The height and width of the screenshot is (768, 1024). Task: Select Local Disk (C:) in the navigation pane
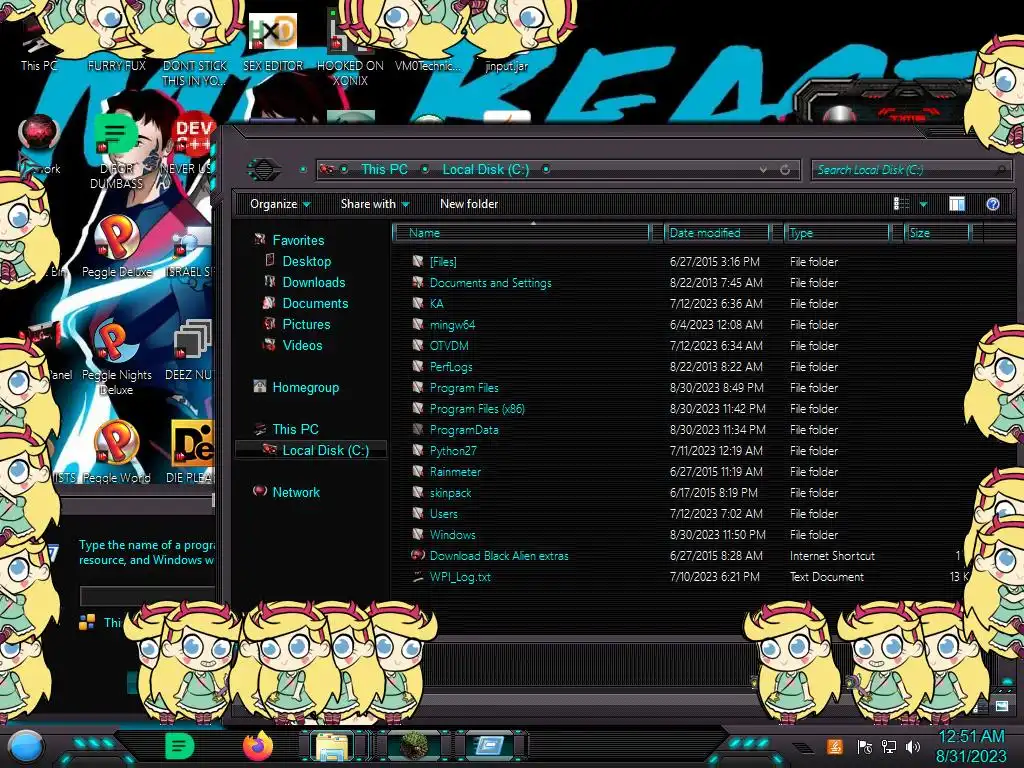(311, 450)
